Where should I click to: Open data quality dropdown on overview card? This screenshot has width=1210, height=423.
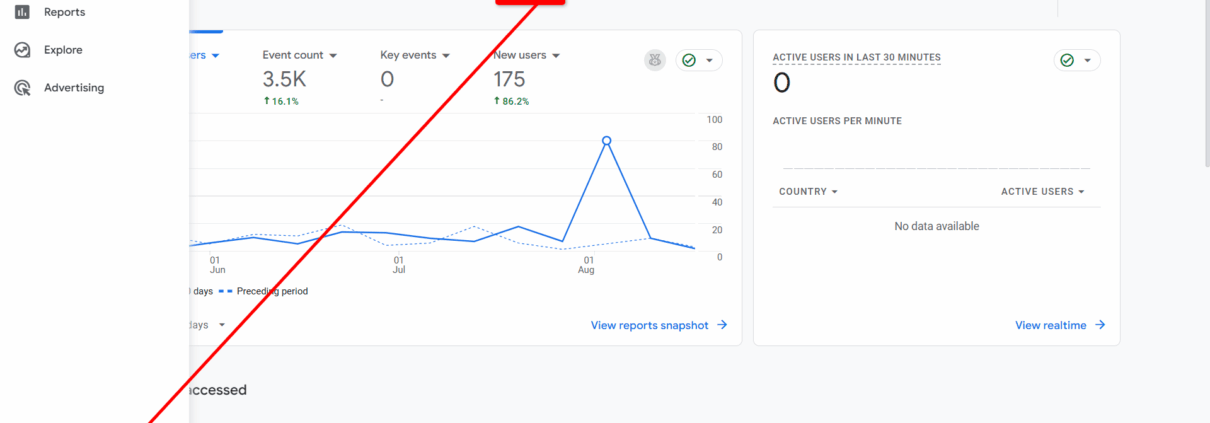pos(699,61)
